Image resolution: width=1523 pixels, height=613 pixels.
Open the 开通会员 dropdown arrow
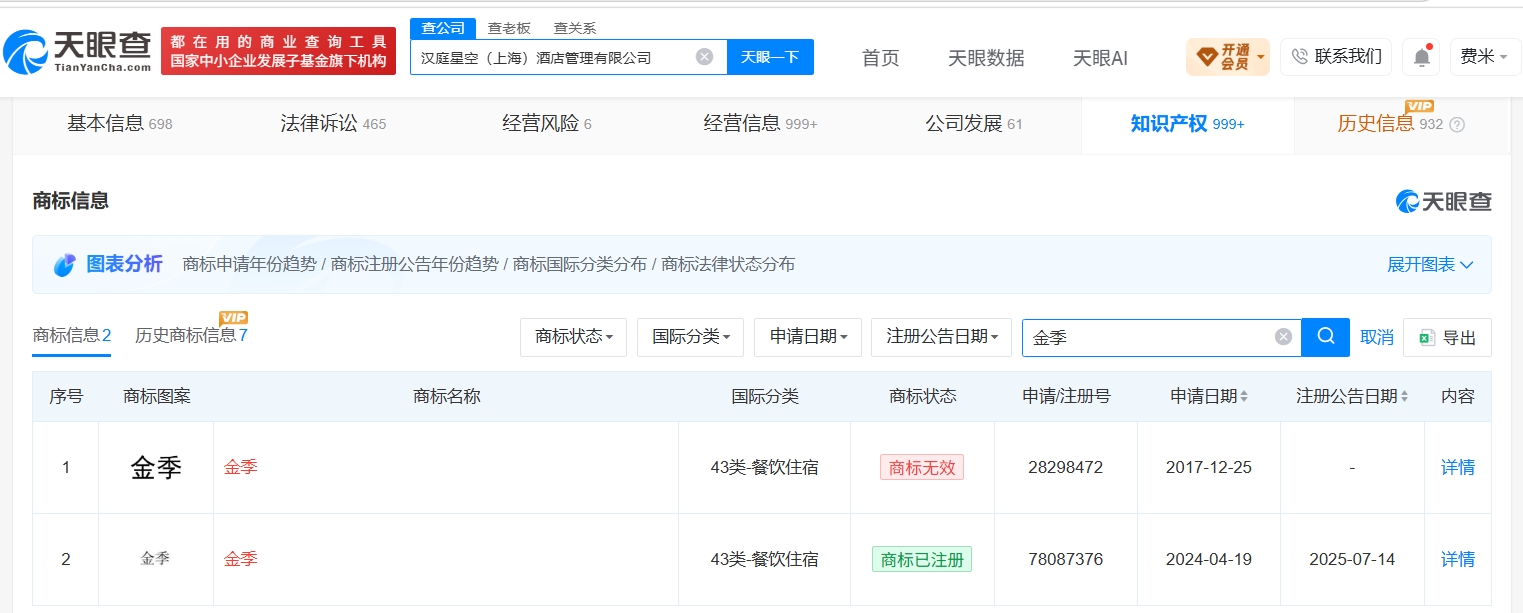coord(1261,57)
